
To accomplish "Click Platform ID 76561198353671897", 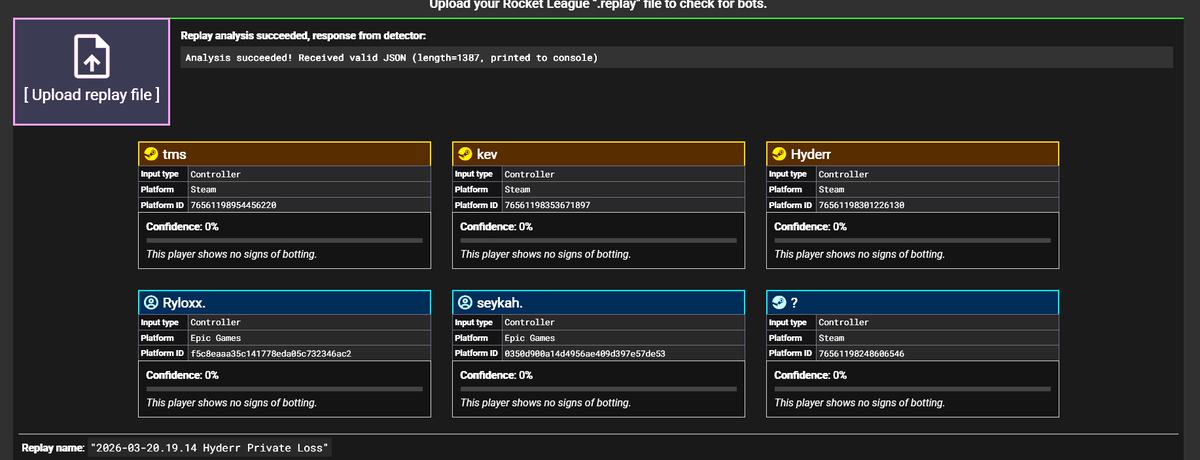I will pyautogui.click(x=547, y=205).
